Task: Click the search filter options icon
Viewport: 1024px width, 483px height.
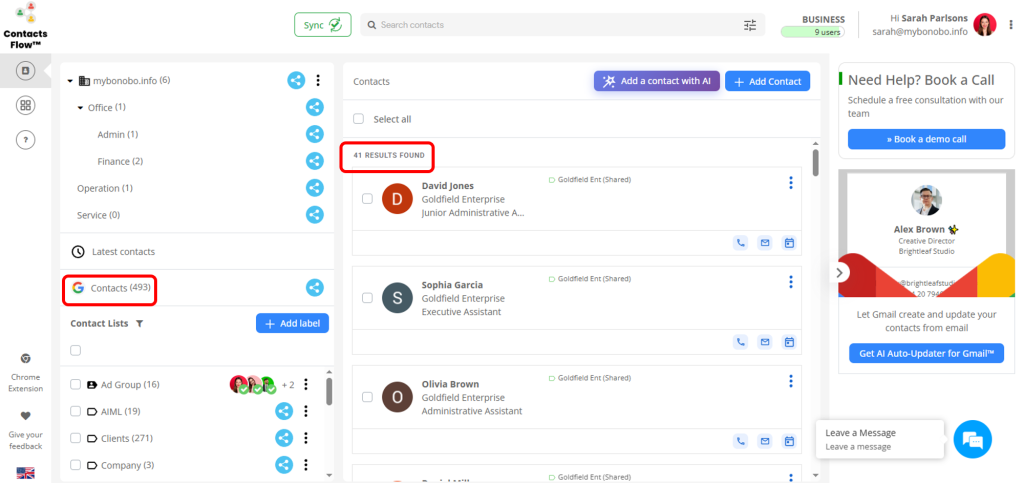Action: tap(750, 25)
